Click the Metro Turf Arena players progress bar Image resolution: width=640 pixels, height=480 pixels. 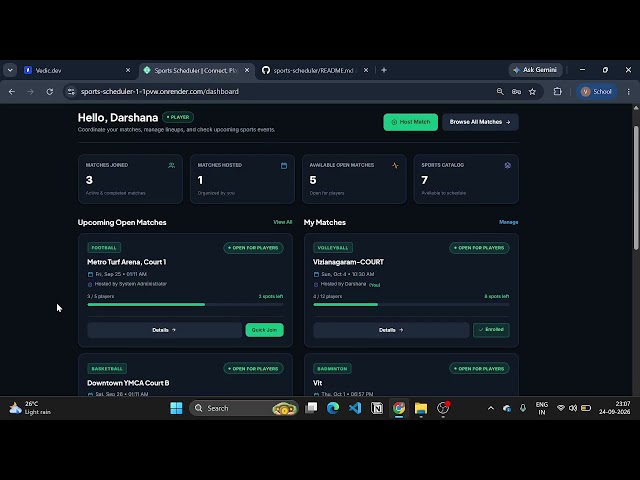(x=185, y=304)
